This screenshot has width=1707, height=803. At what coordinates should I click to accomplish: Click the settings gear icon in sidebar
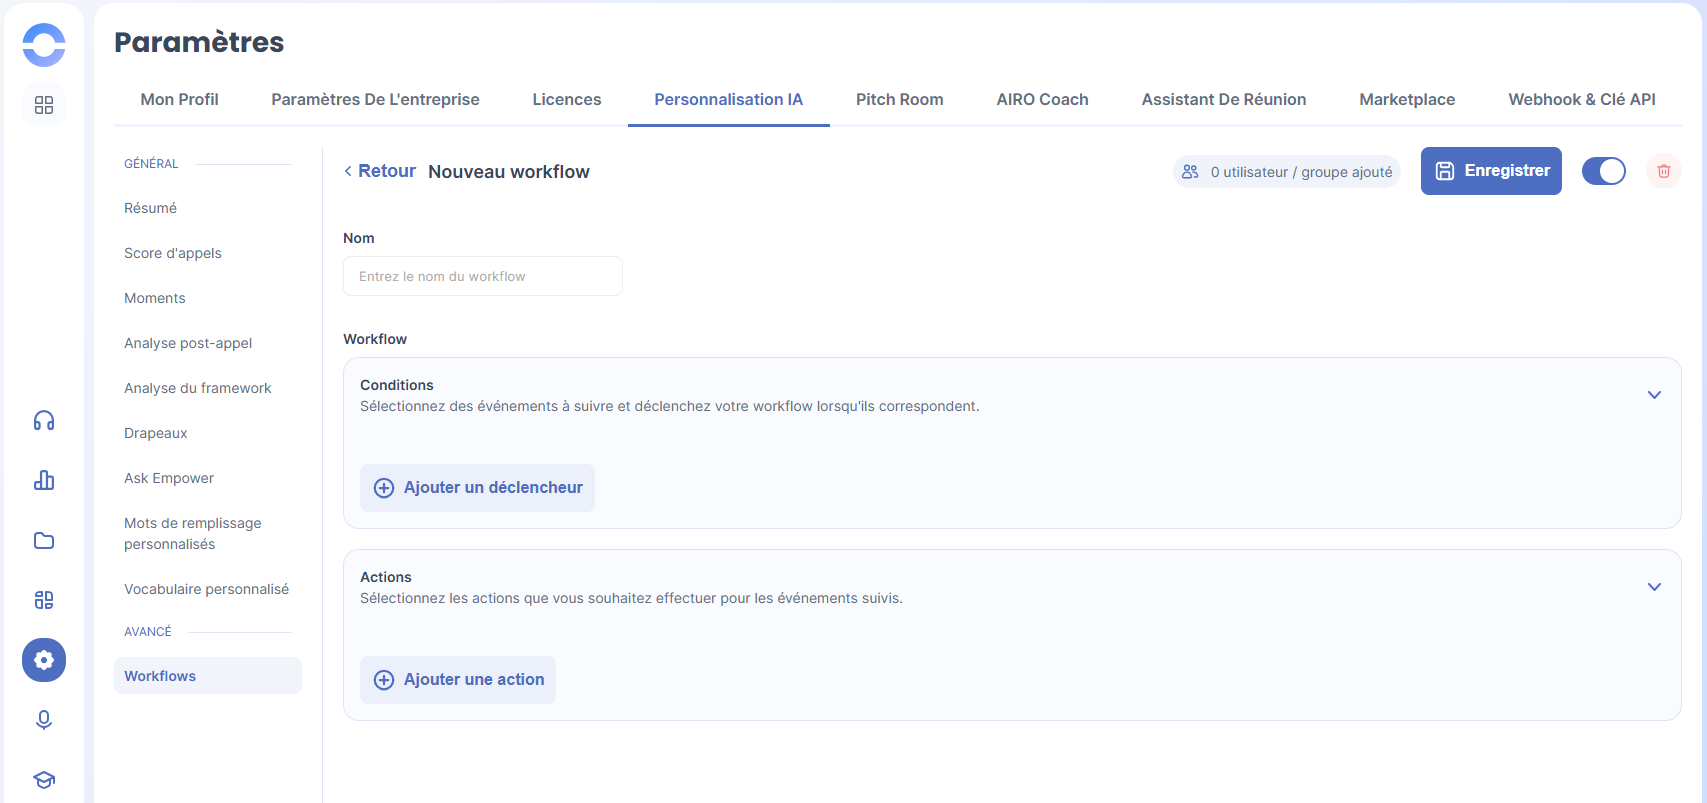(44, 660)
